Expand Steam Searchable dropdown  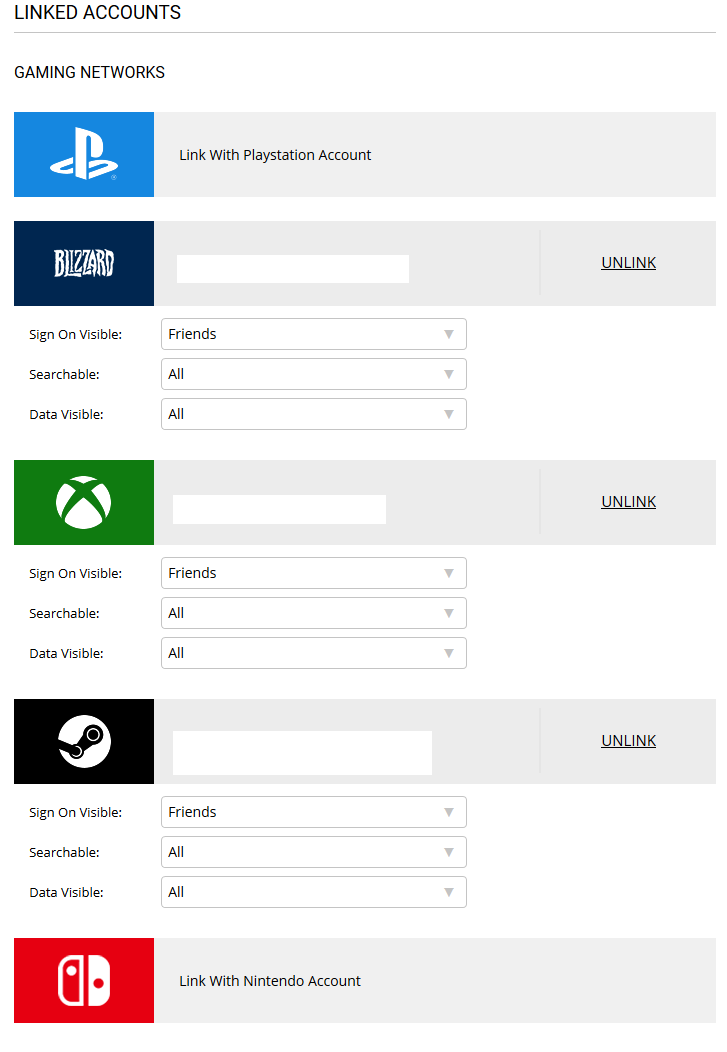pos(314,852)
